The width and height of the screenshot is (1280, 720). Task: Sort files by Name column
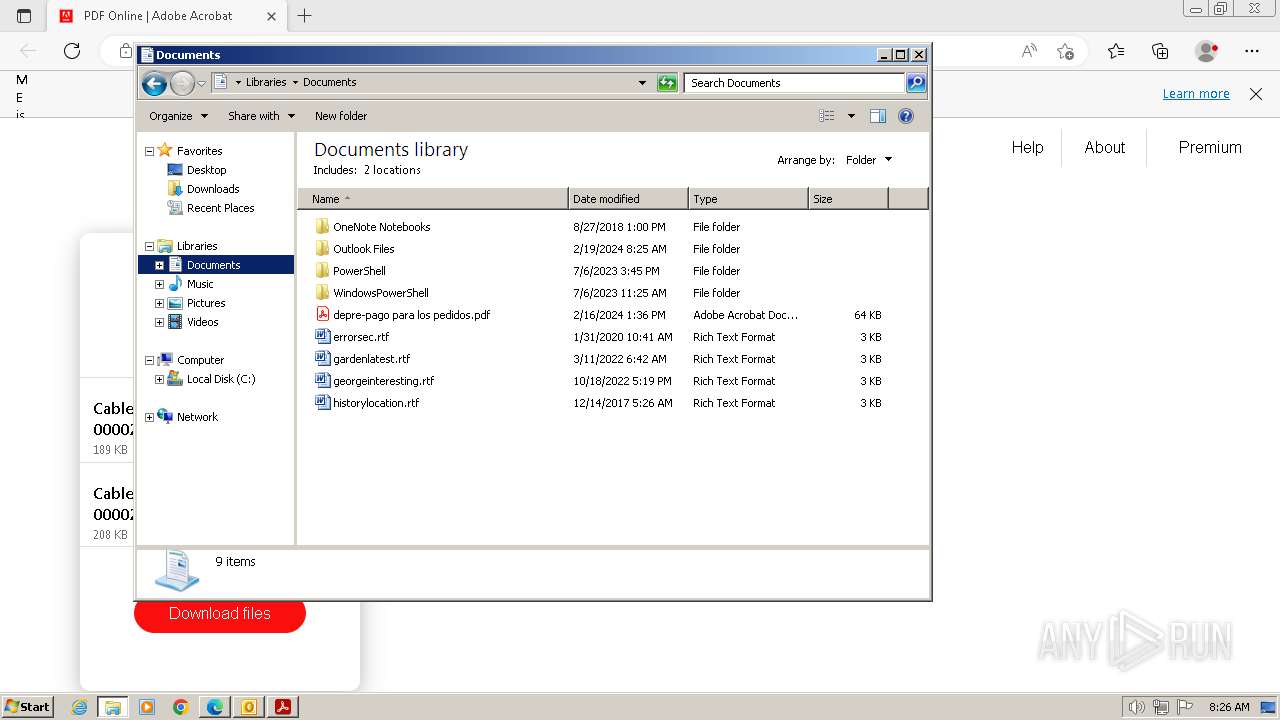[433, 199]
